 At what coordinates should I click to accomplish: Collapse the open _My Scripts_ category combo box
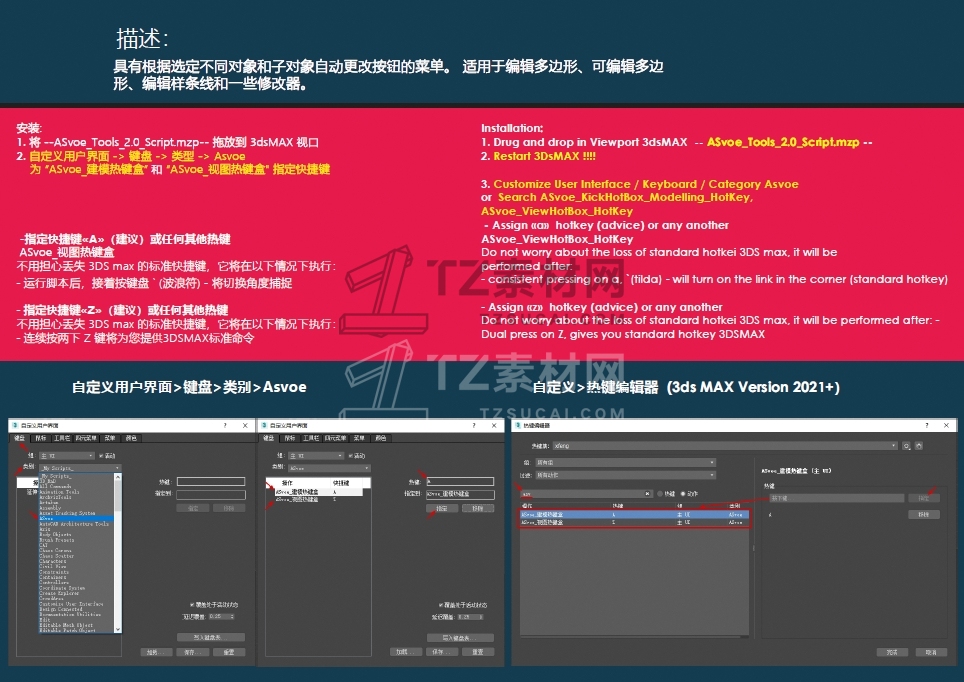(81, 468)
